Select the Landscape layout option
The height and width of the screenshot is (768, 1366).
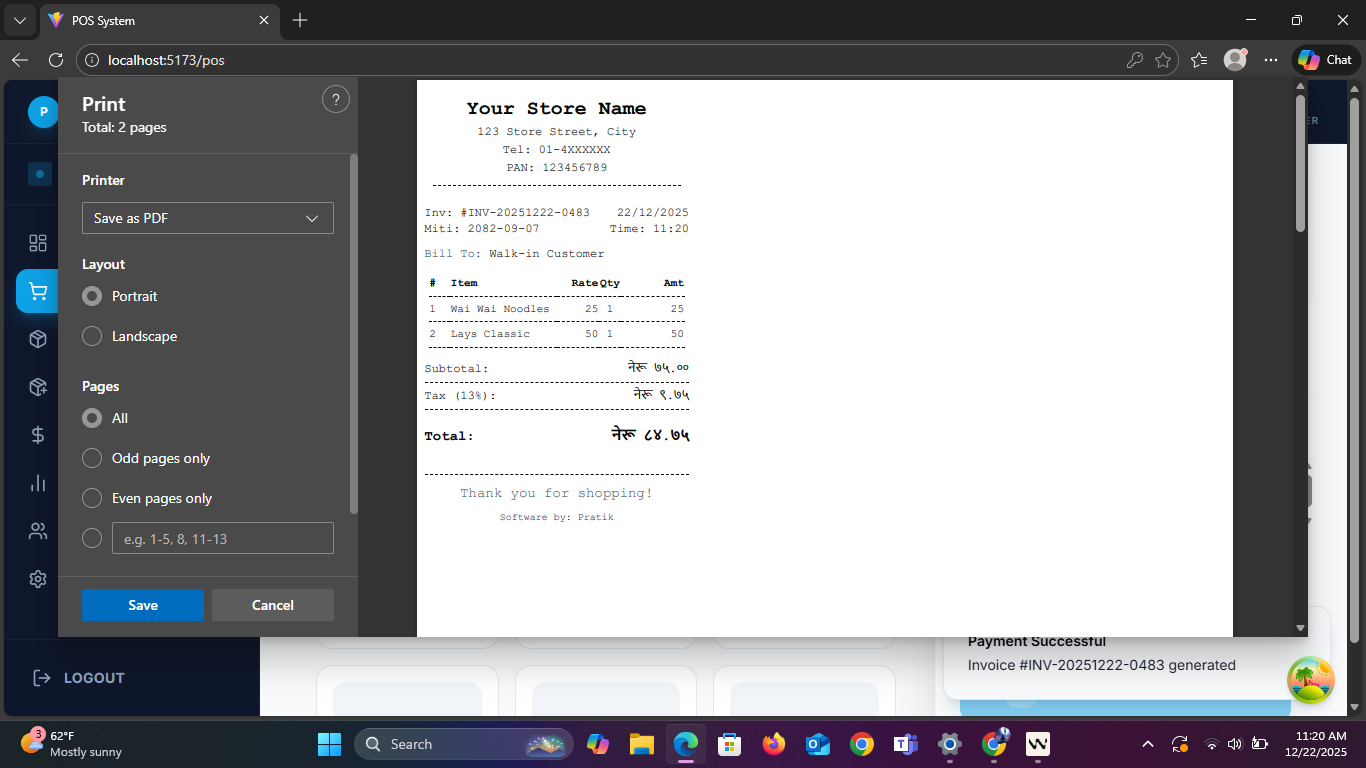click(x=92, y=336)
